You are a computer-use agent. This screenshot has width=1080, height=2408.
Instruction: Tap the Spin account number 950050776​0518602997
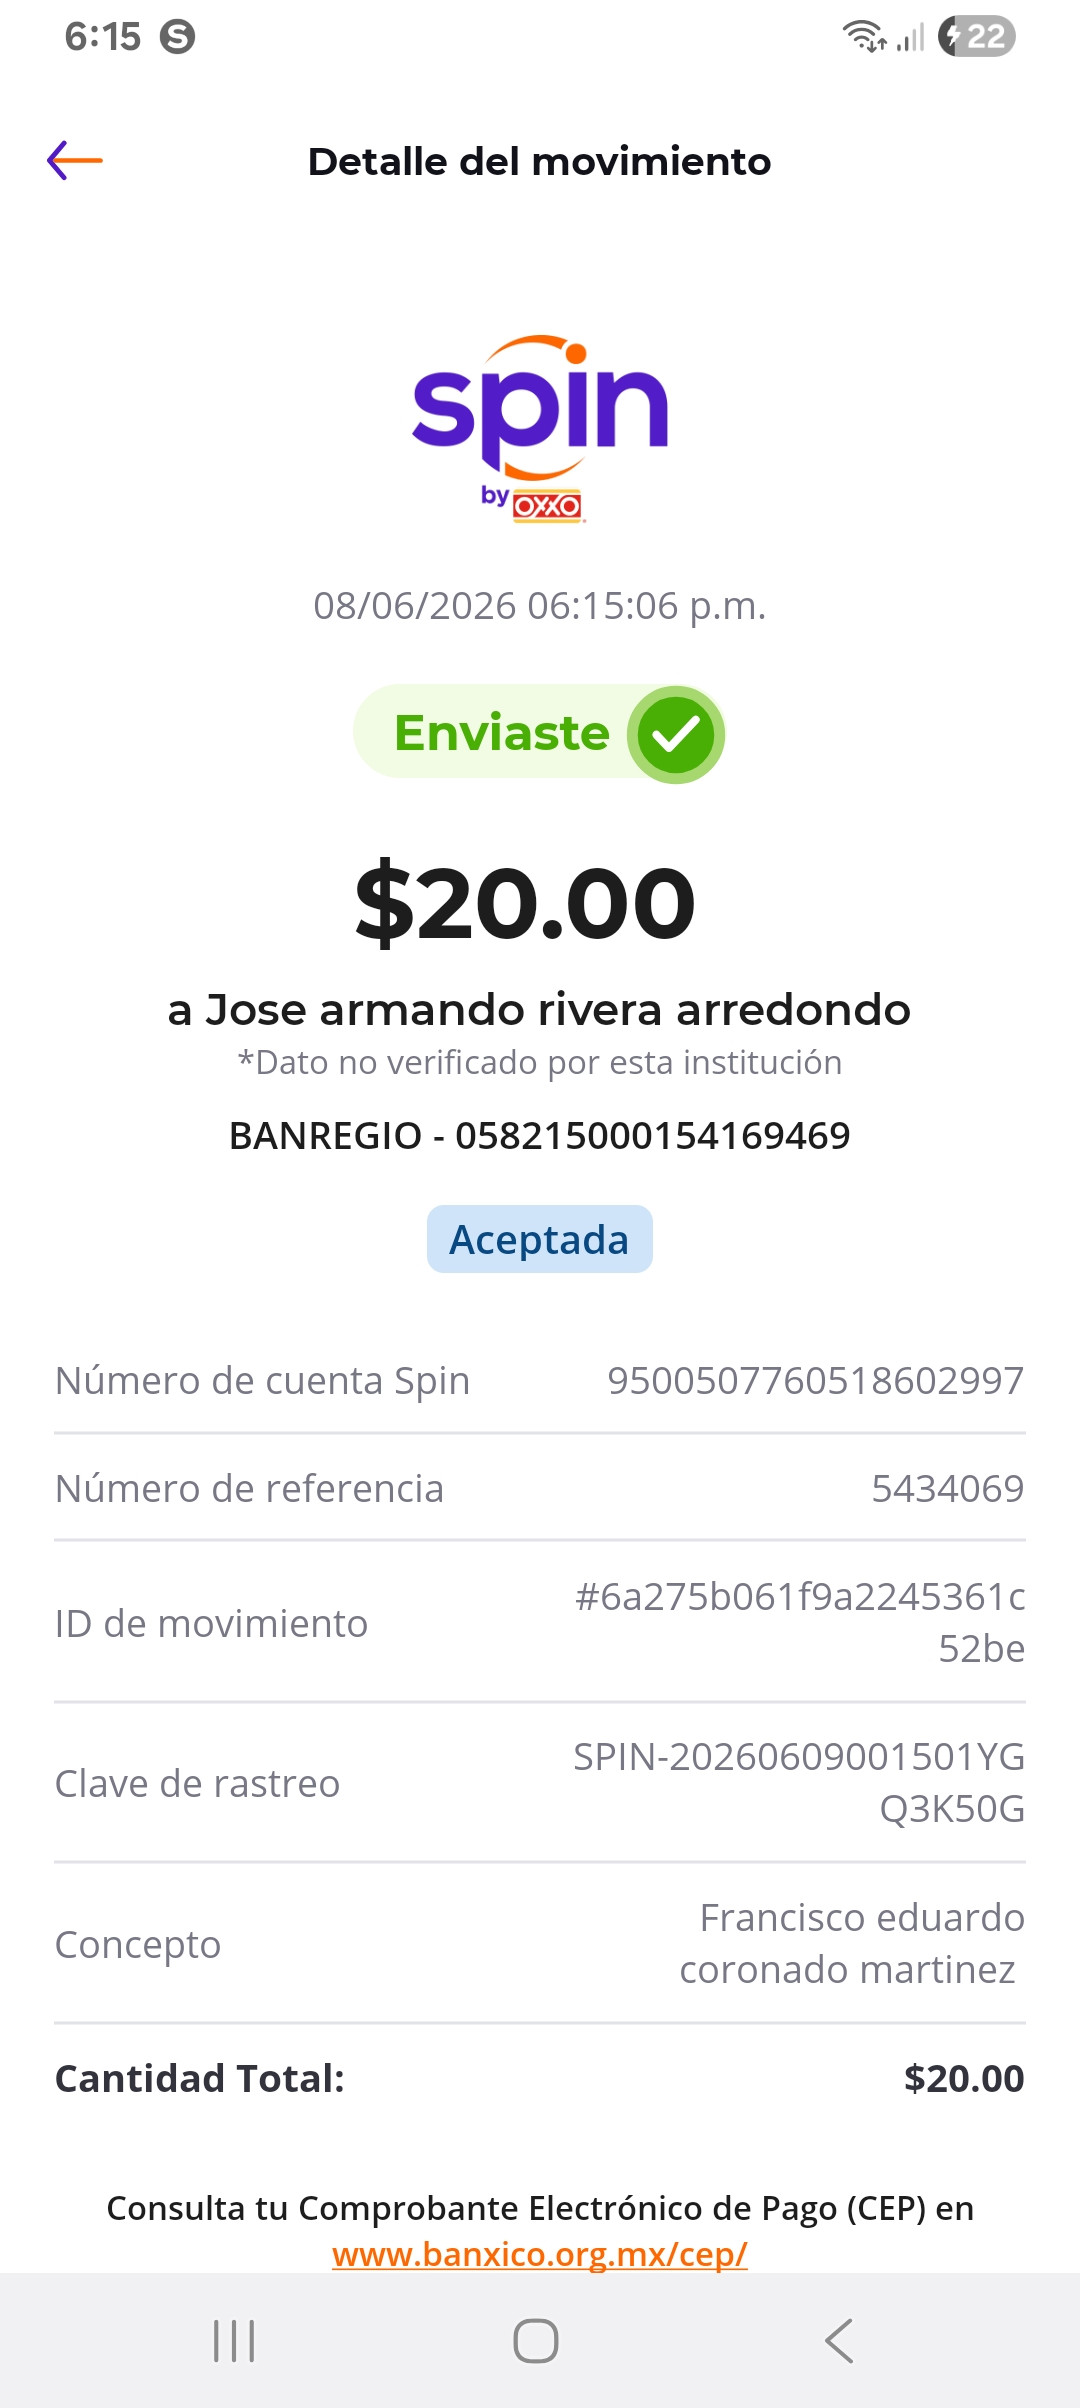point(816,1380)
